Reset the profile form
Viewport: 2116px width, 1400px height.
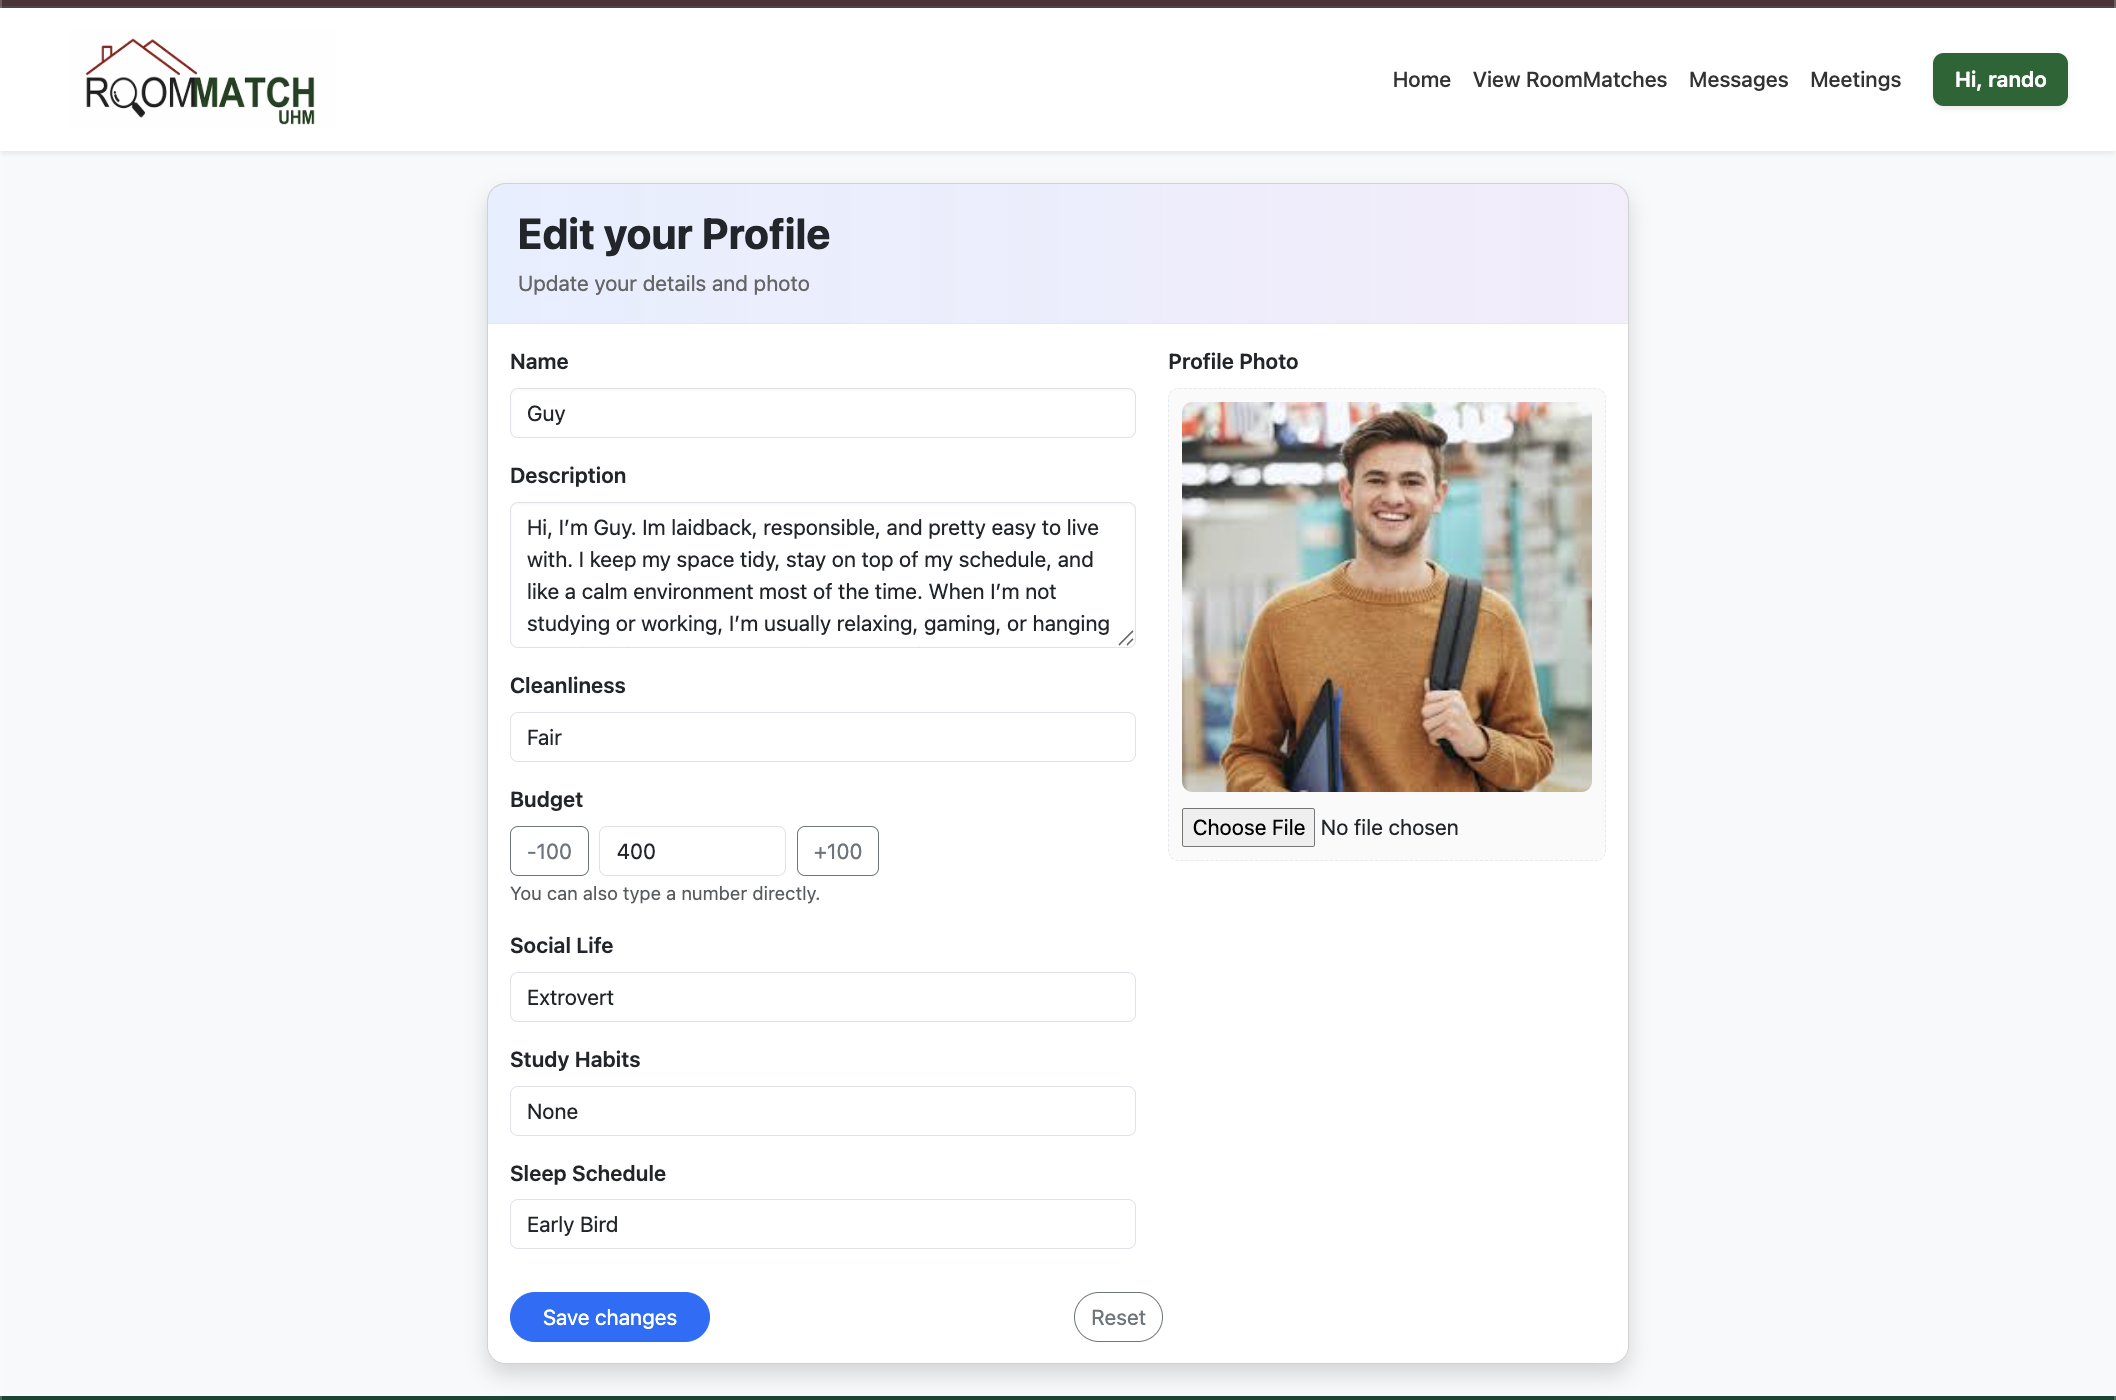(1117, 1316)
